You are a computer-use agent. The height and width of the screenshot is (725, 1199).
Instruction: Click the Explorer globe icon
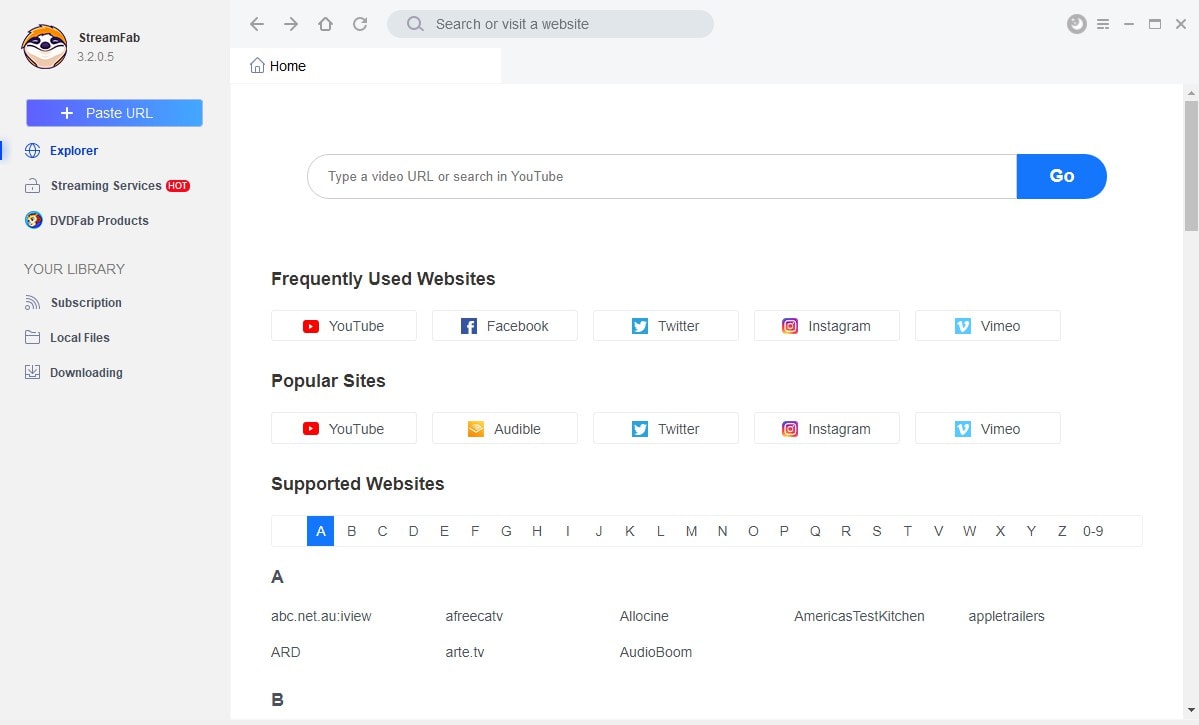[32, 151]
